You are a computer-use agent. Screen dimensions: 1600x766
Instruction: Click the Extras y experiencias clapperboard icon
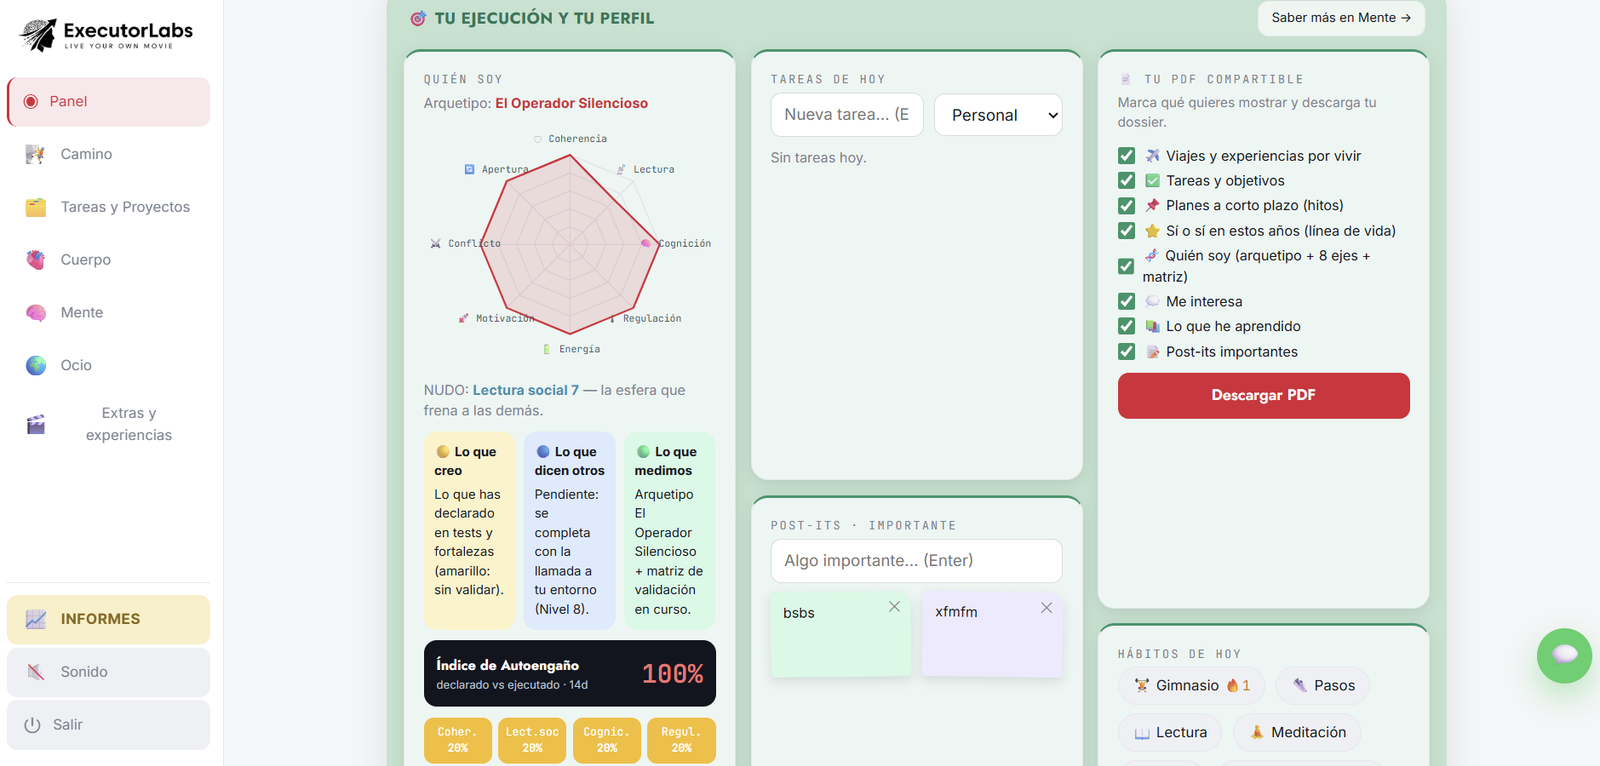click(x=36, y=424)
